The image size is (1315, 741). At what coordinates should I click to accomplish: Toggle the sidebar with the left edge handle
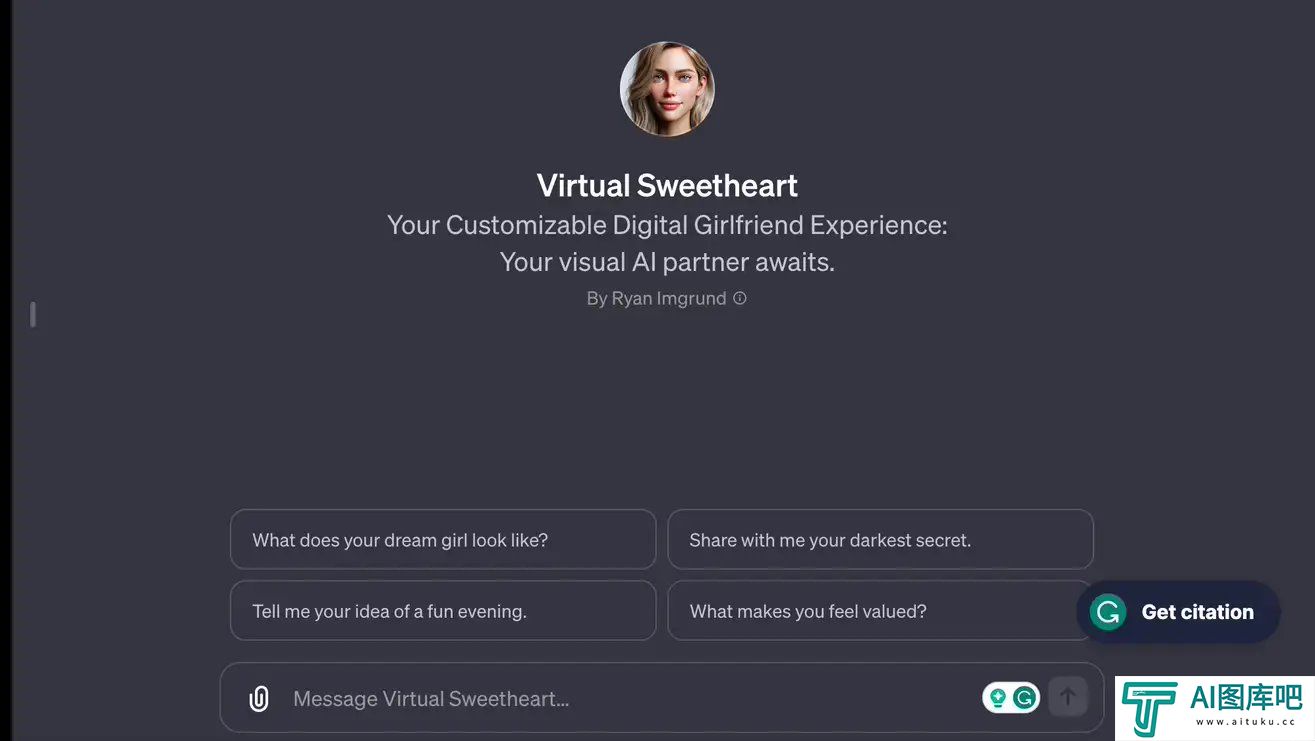click(x=33, y=314)
